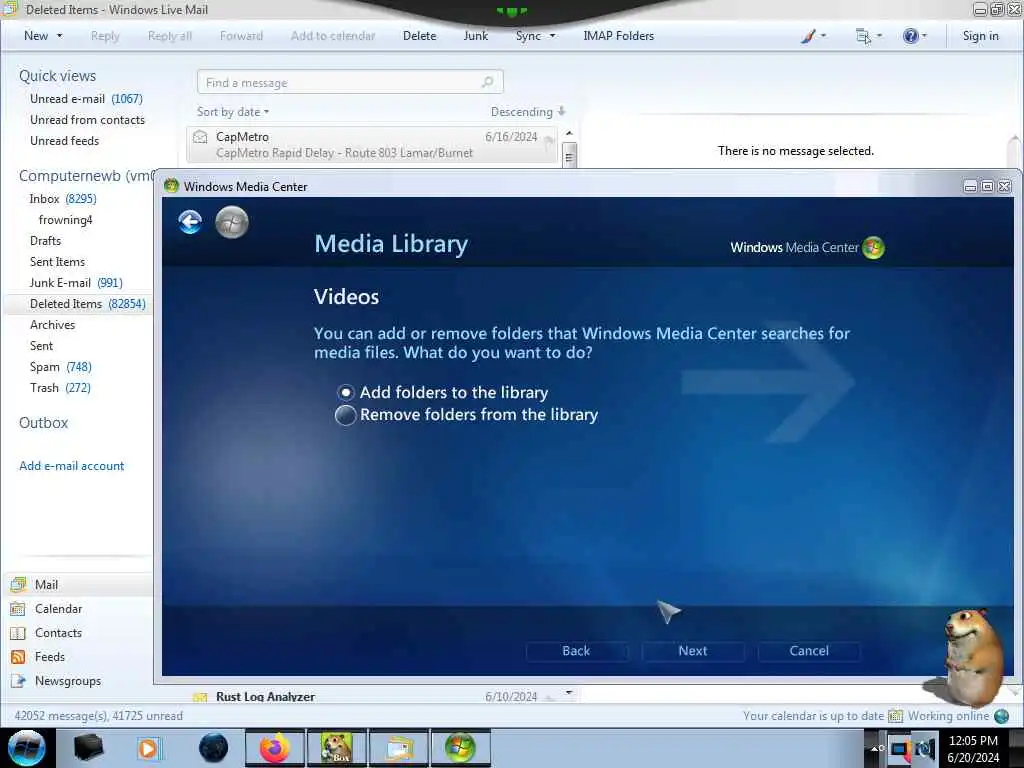Click the Back button in Media Center
This screenshot has height=768, width=1024.
pyautogui.click(x=576, y=651)
